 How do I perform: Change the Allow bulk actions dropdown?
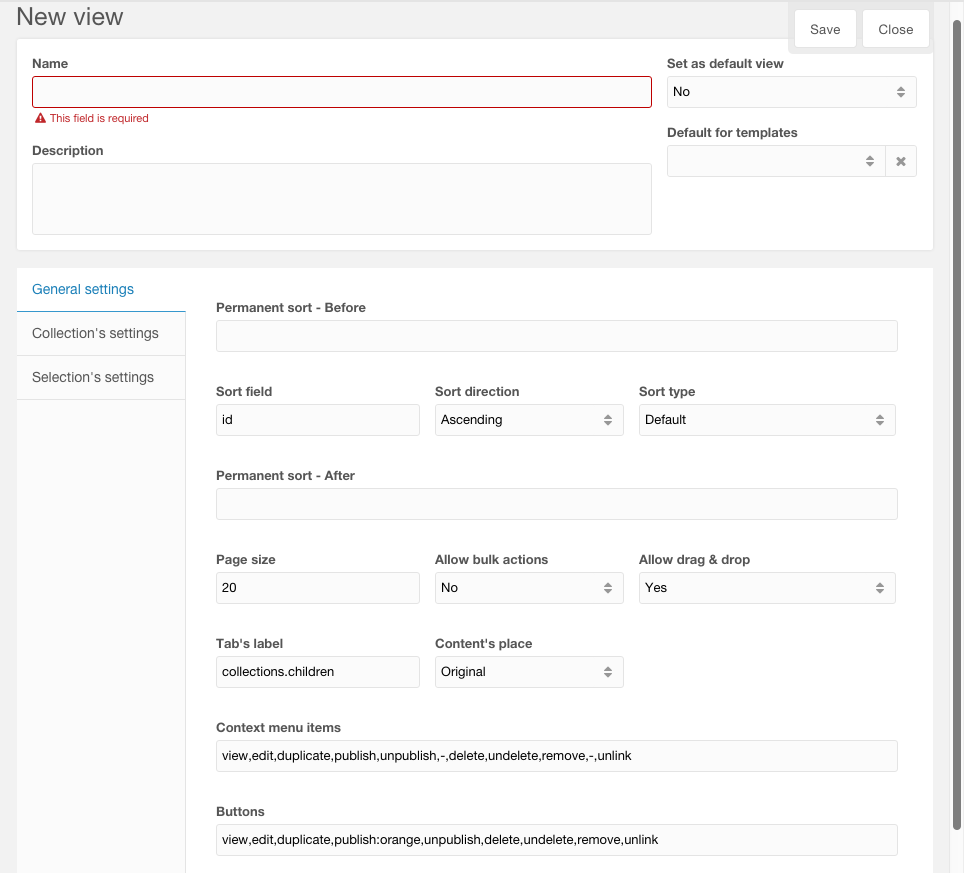pyautogui.click(x=529, y=588)
